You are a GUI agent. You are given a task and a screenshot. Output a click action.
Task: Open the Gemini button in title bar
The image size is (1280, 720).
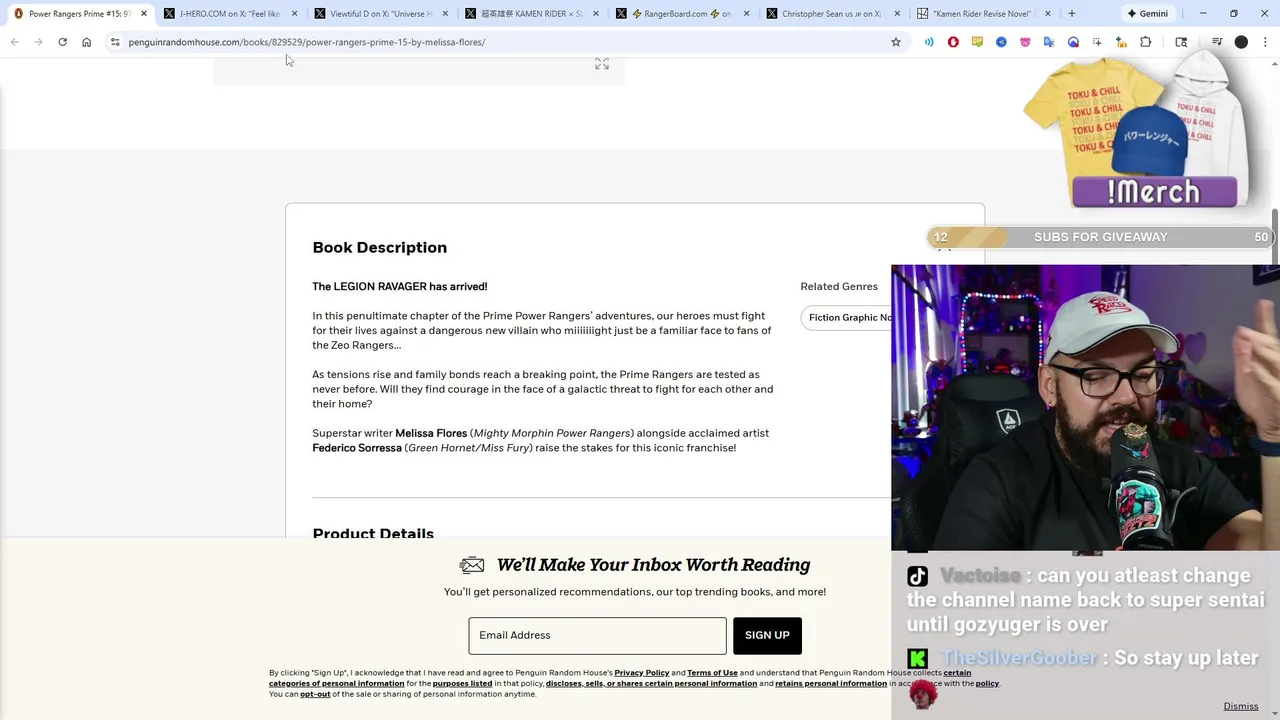point(1147,13)
